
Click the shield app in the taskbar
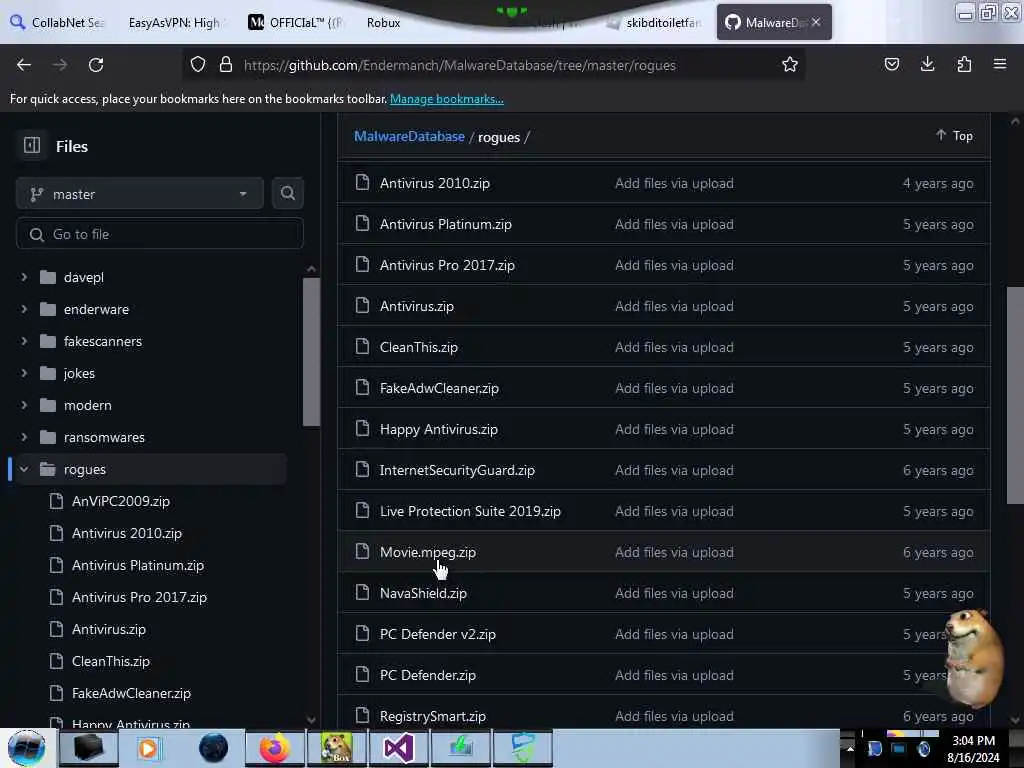click(522, 748)
